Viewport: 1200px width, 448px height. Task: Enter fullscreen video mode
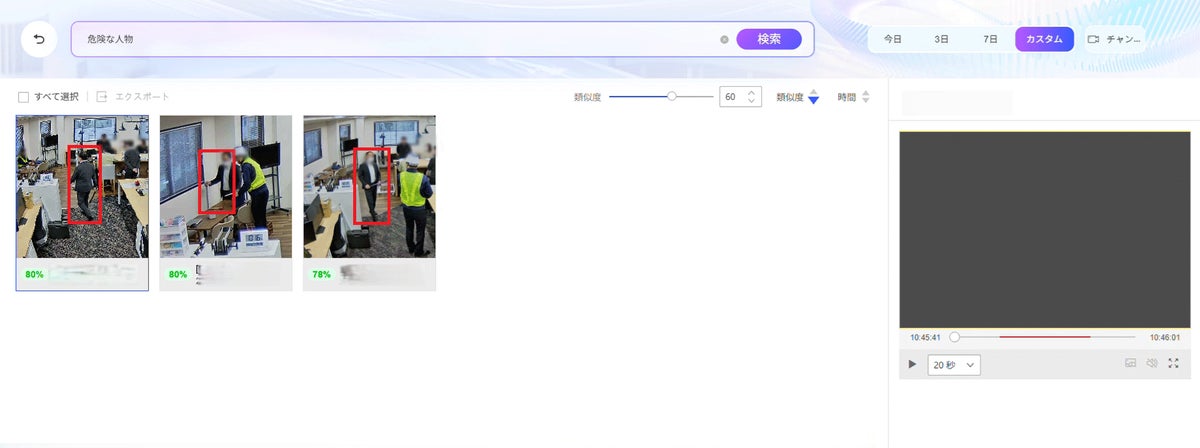[x=1174, y=364]
